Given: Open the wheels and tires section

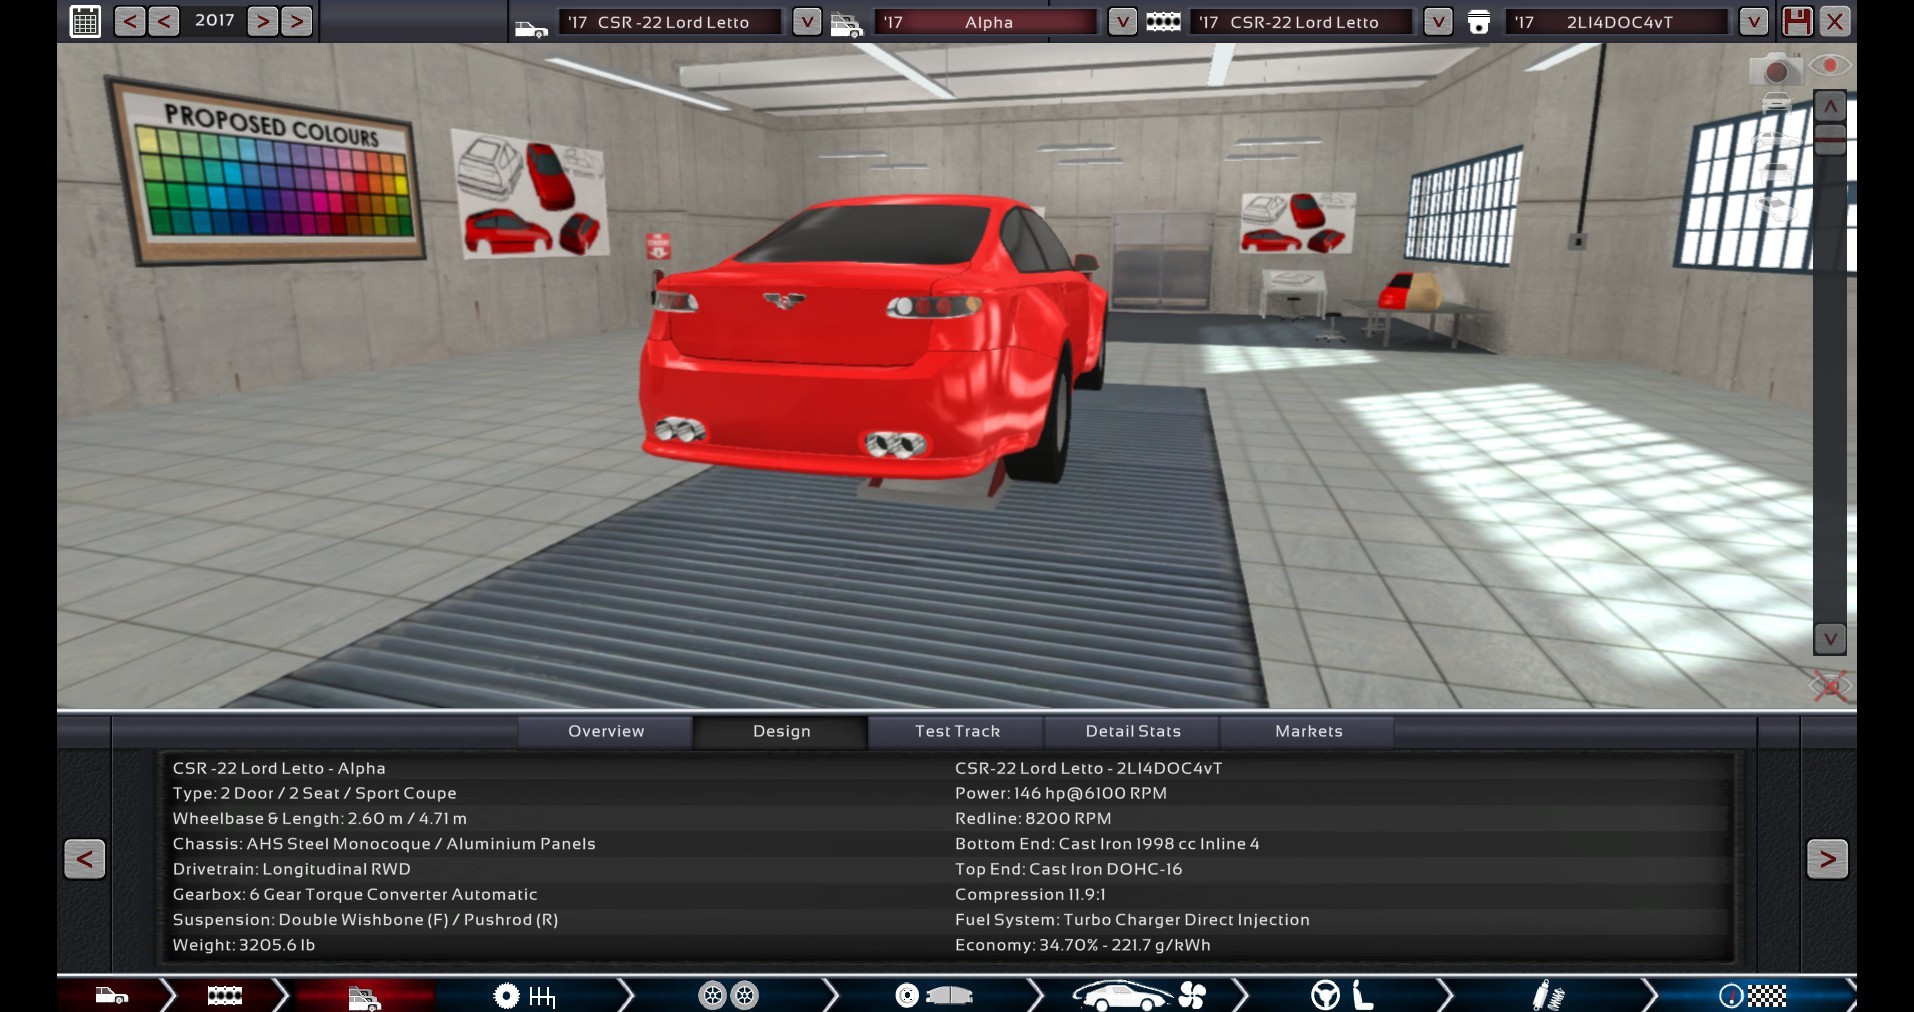Looking at the screenshot, I should click(728, 995).
